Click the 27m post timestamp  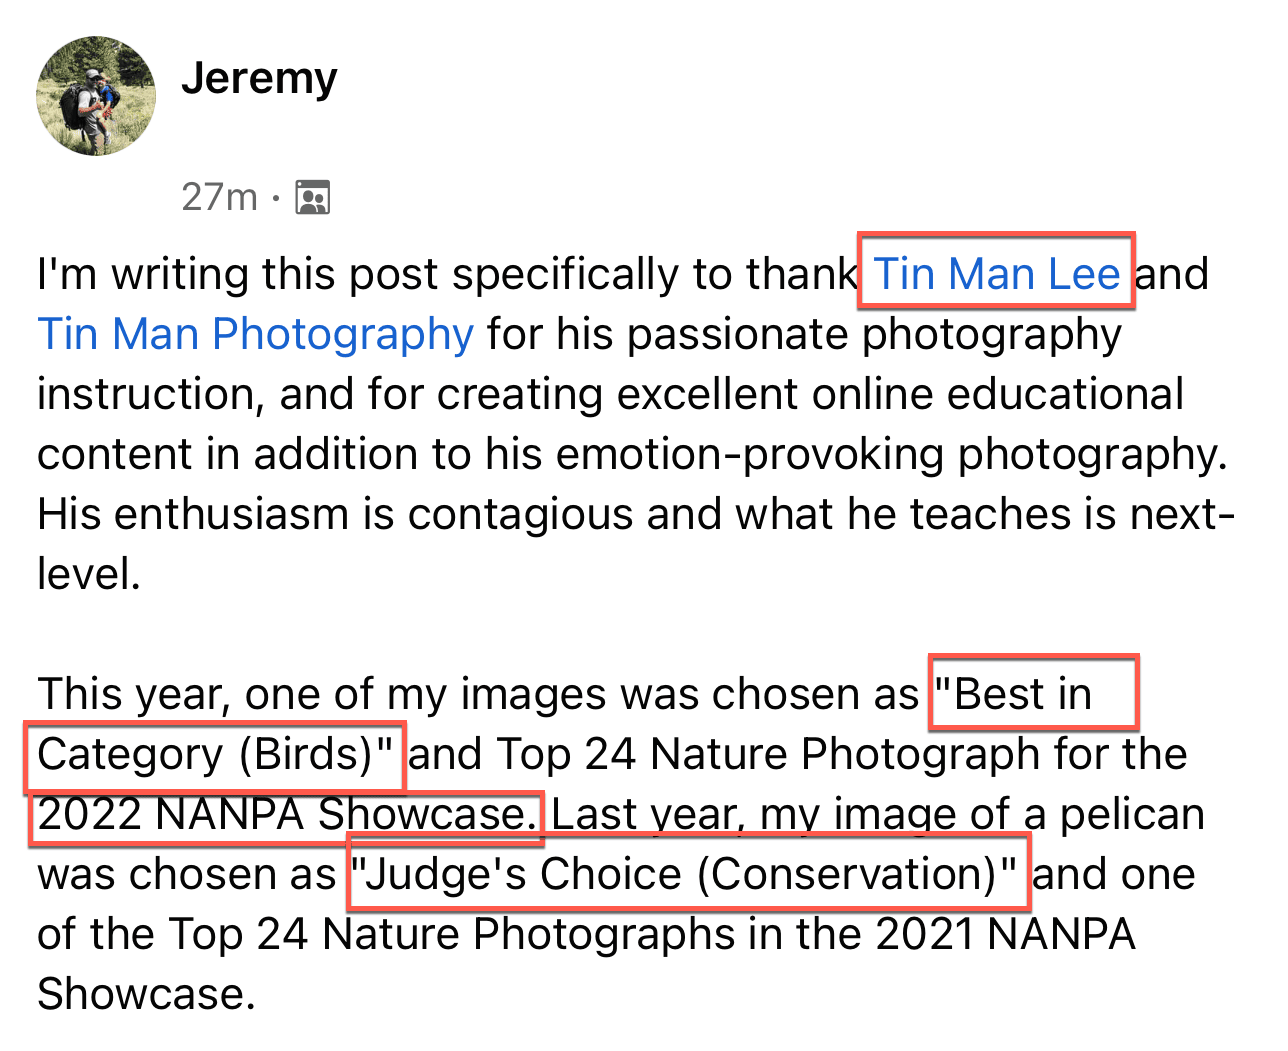click(x=220, y=198)
